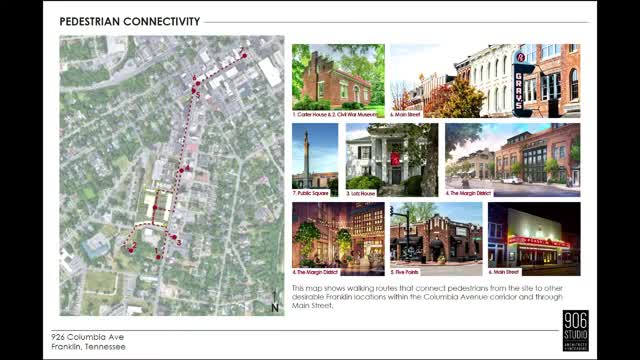Click the "6. Main Street" caption under Grays photo
This screenshot has height=360, width=640.
(x=405, y=115)
